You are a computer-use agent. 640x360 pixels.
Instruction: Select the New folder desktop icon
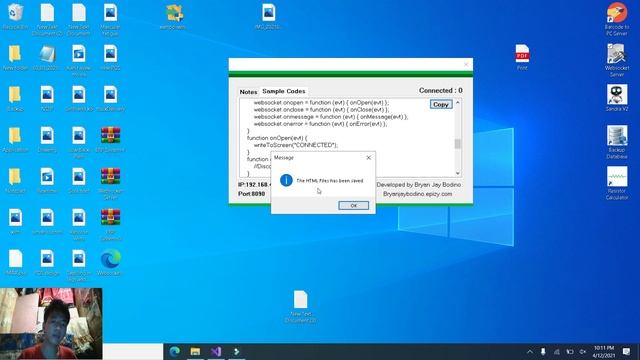point(15,58)
